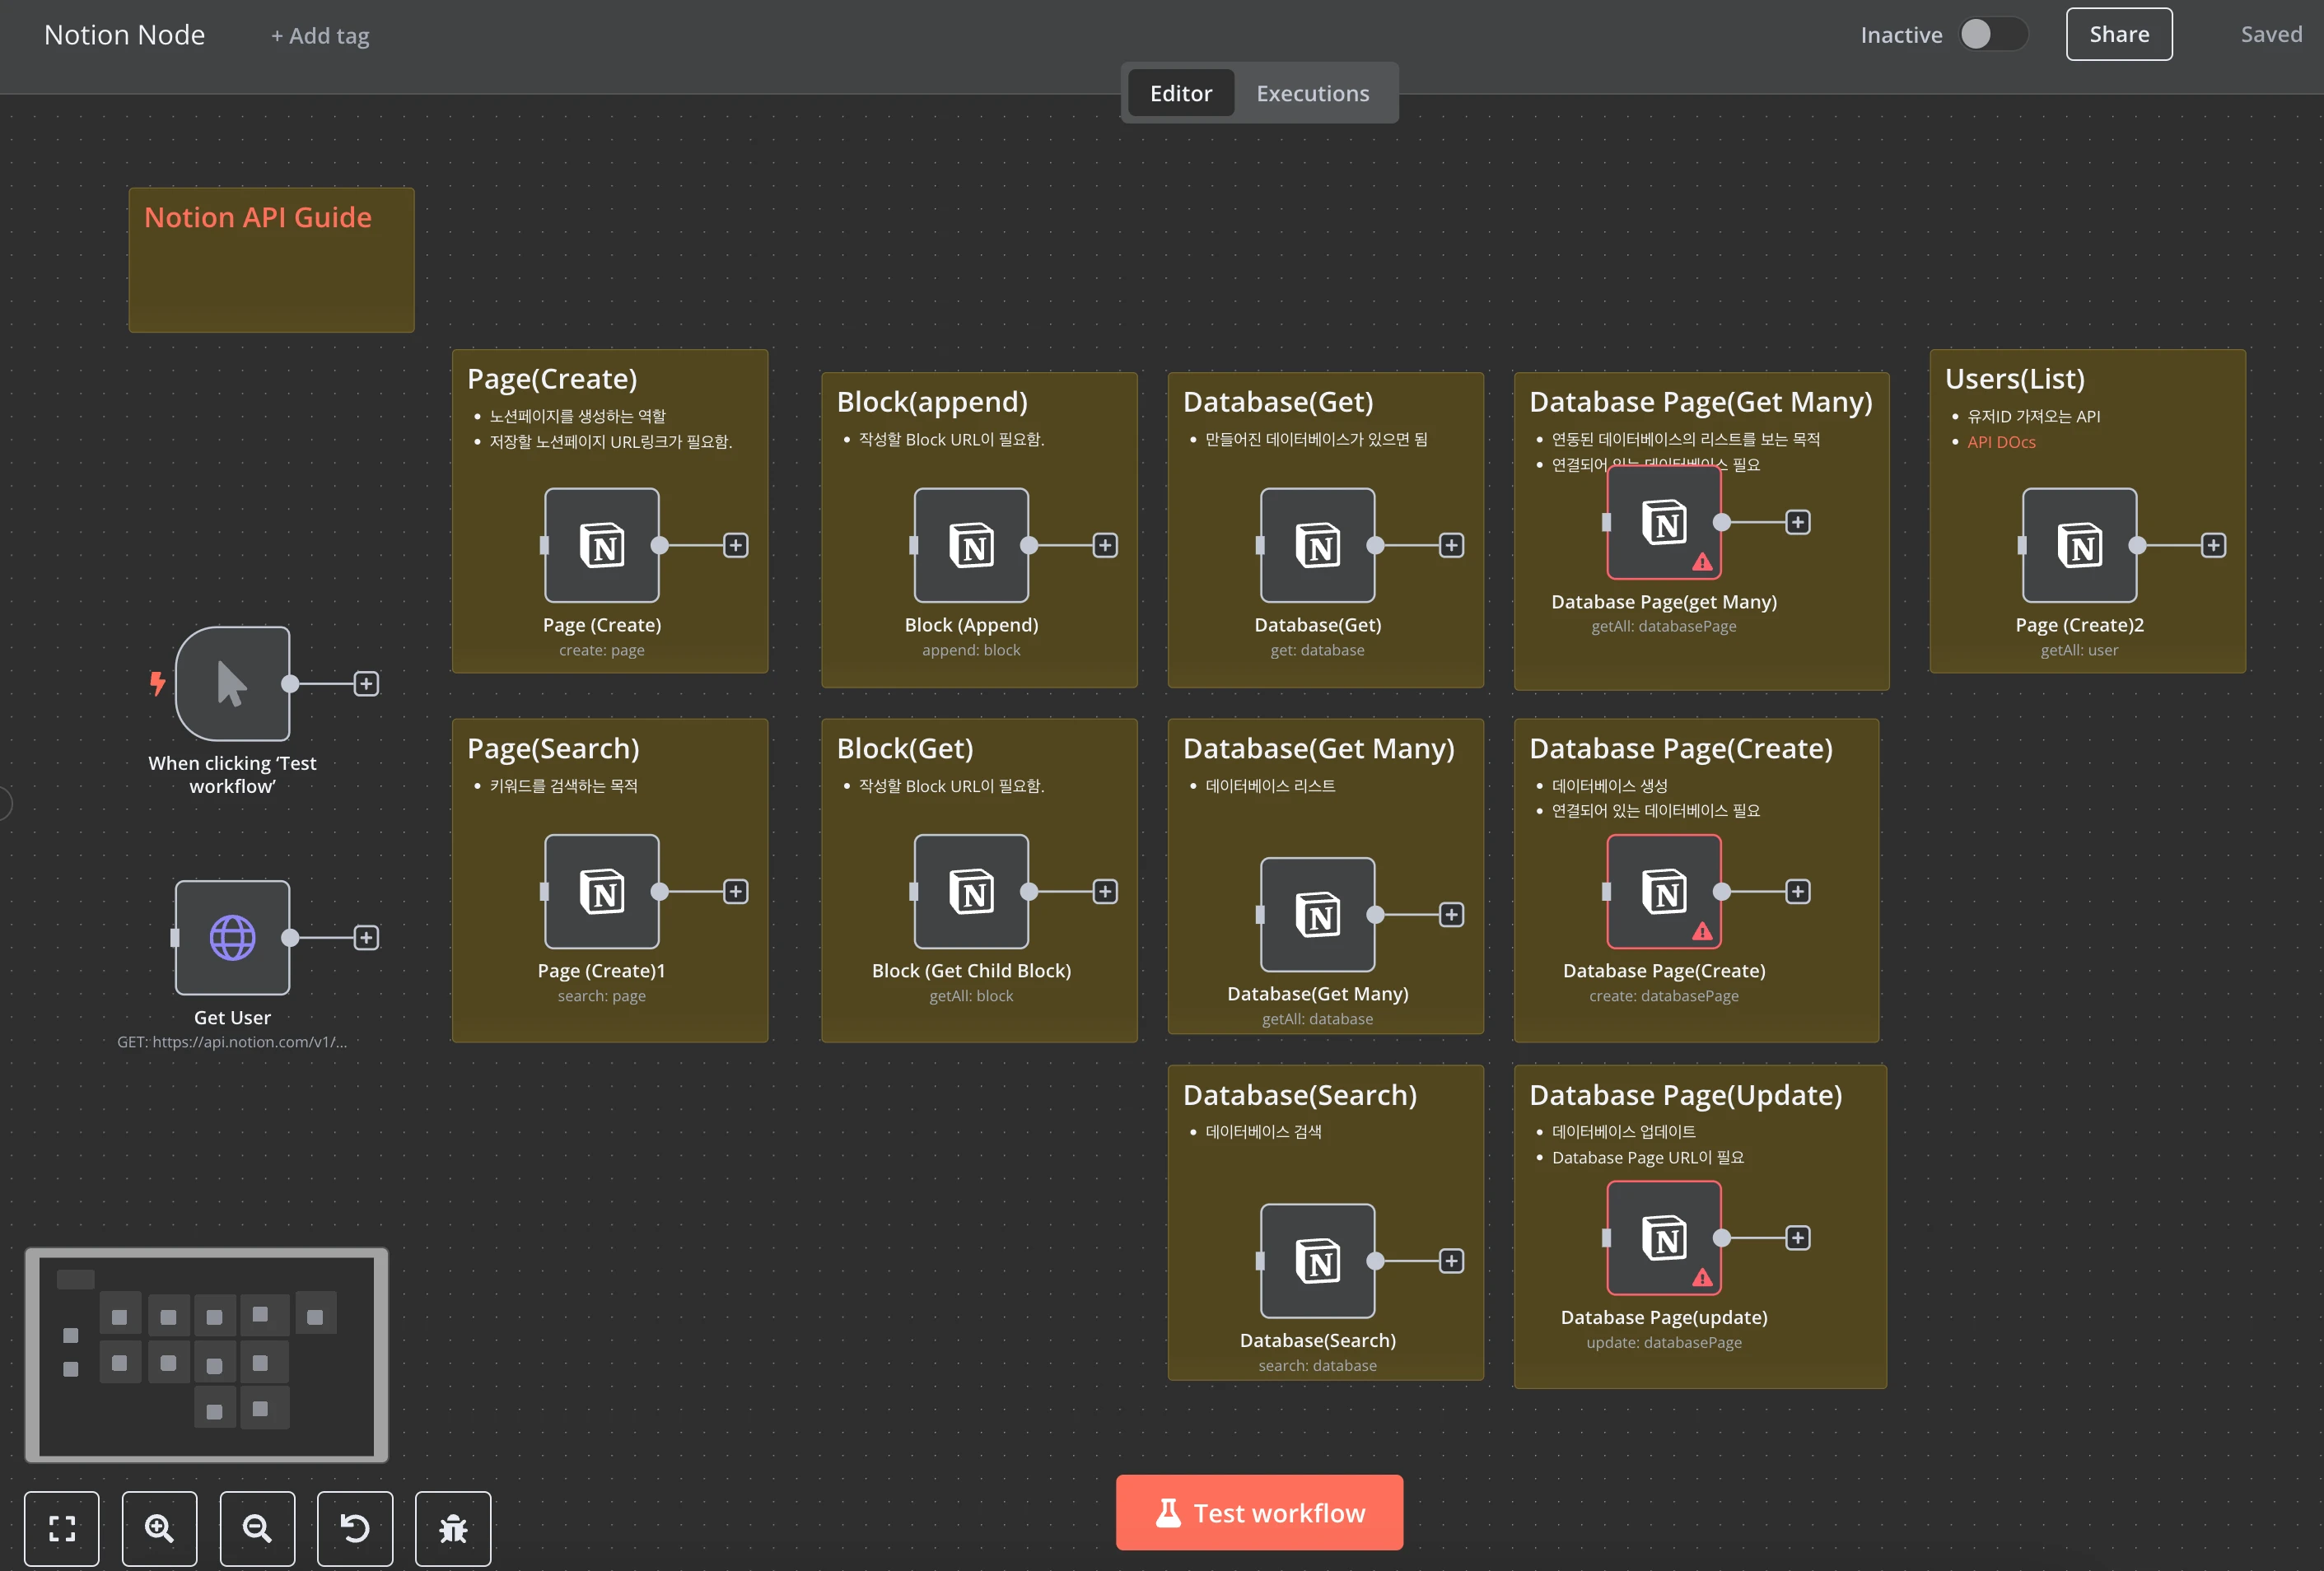
Task: Open the Block (Append) Notion node
Action: click(971, 545)
